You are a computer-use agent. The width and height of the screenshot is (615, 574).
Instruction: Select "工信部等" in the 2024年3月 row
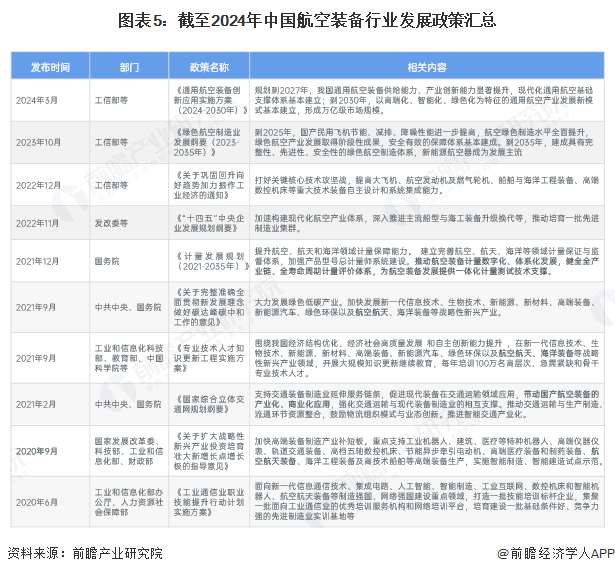click(111, 100)
